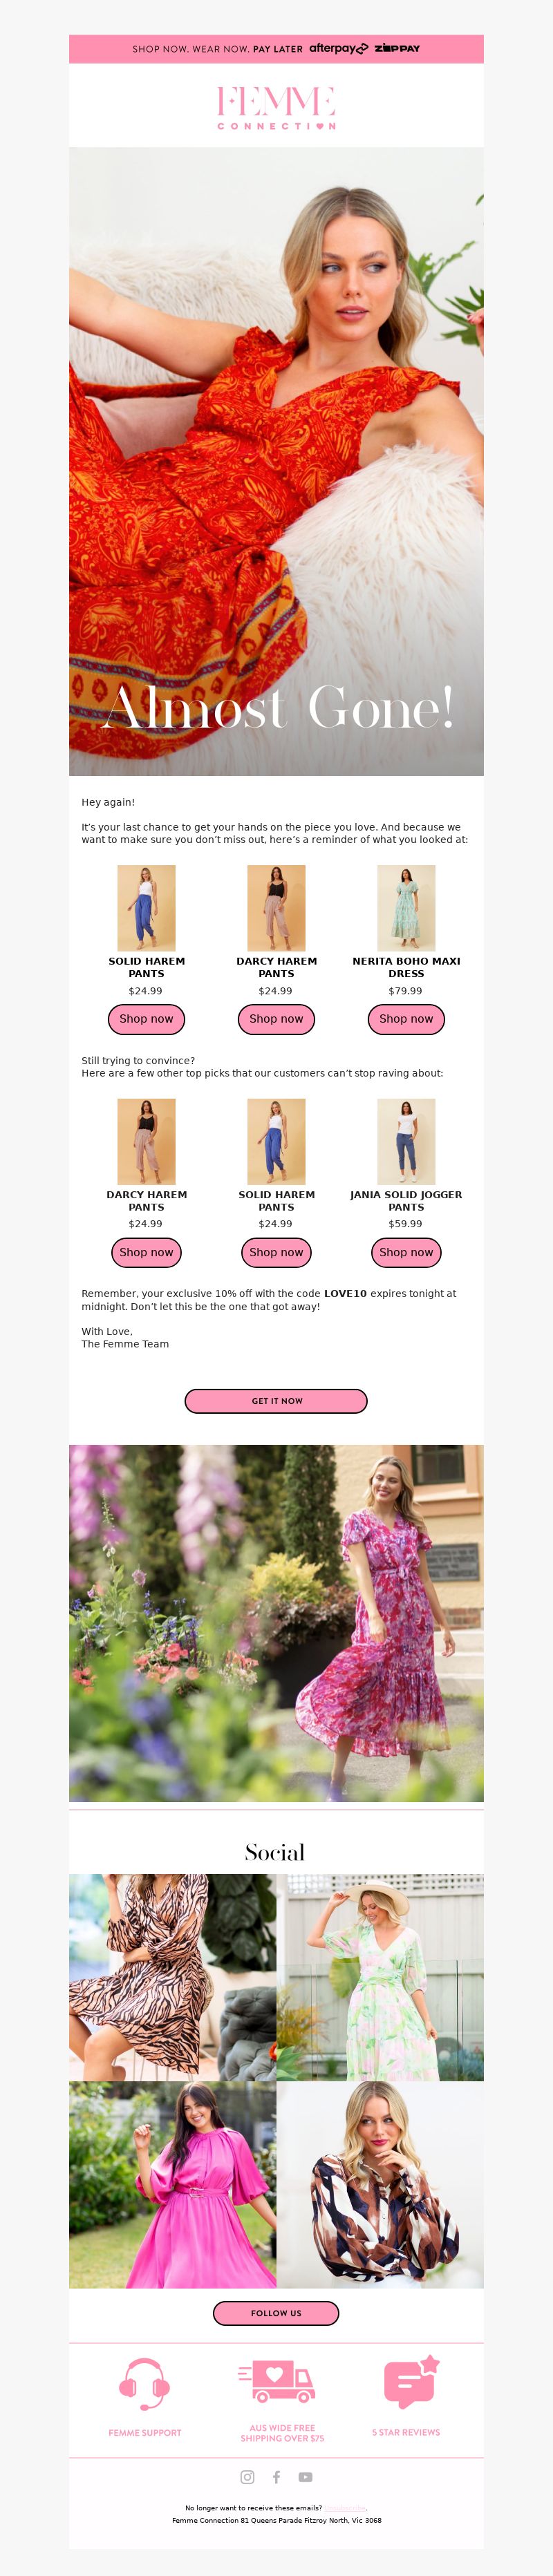Open the Facebook icon in the footer
Viewport: 553px width, 2576px height.
(x=276, y=2476)
